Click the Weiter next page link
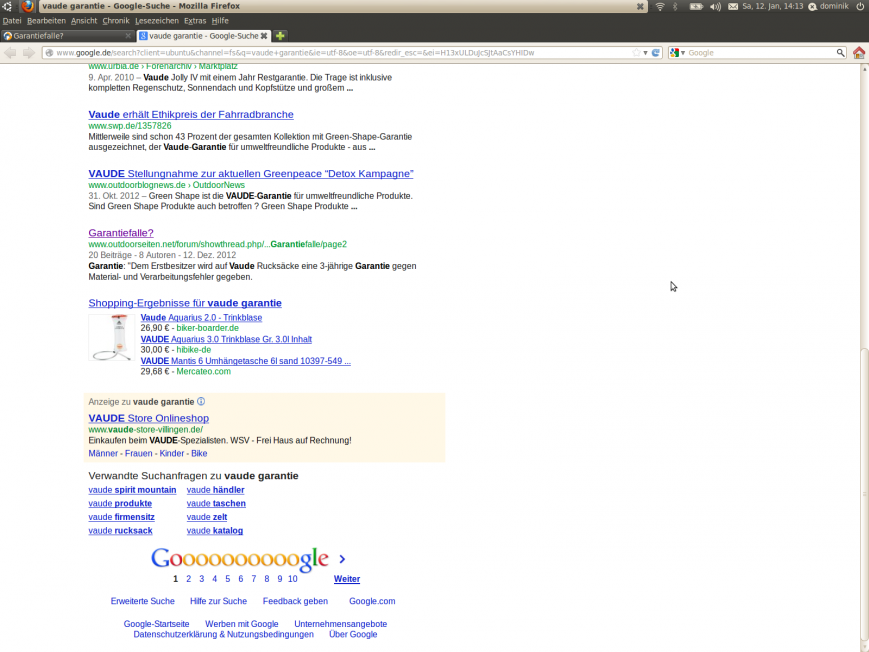This screenshot has width=869, height=652. click(x=347, y=579)
